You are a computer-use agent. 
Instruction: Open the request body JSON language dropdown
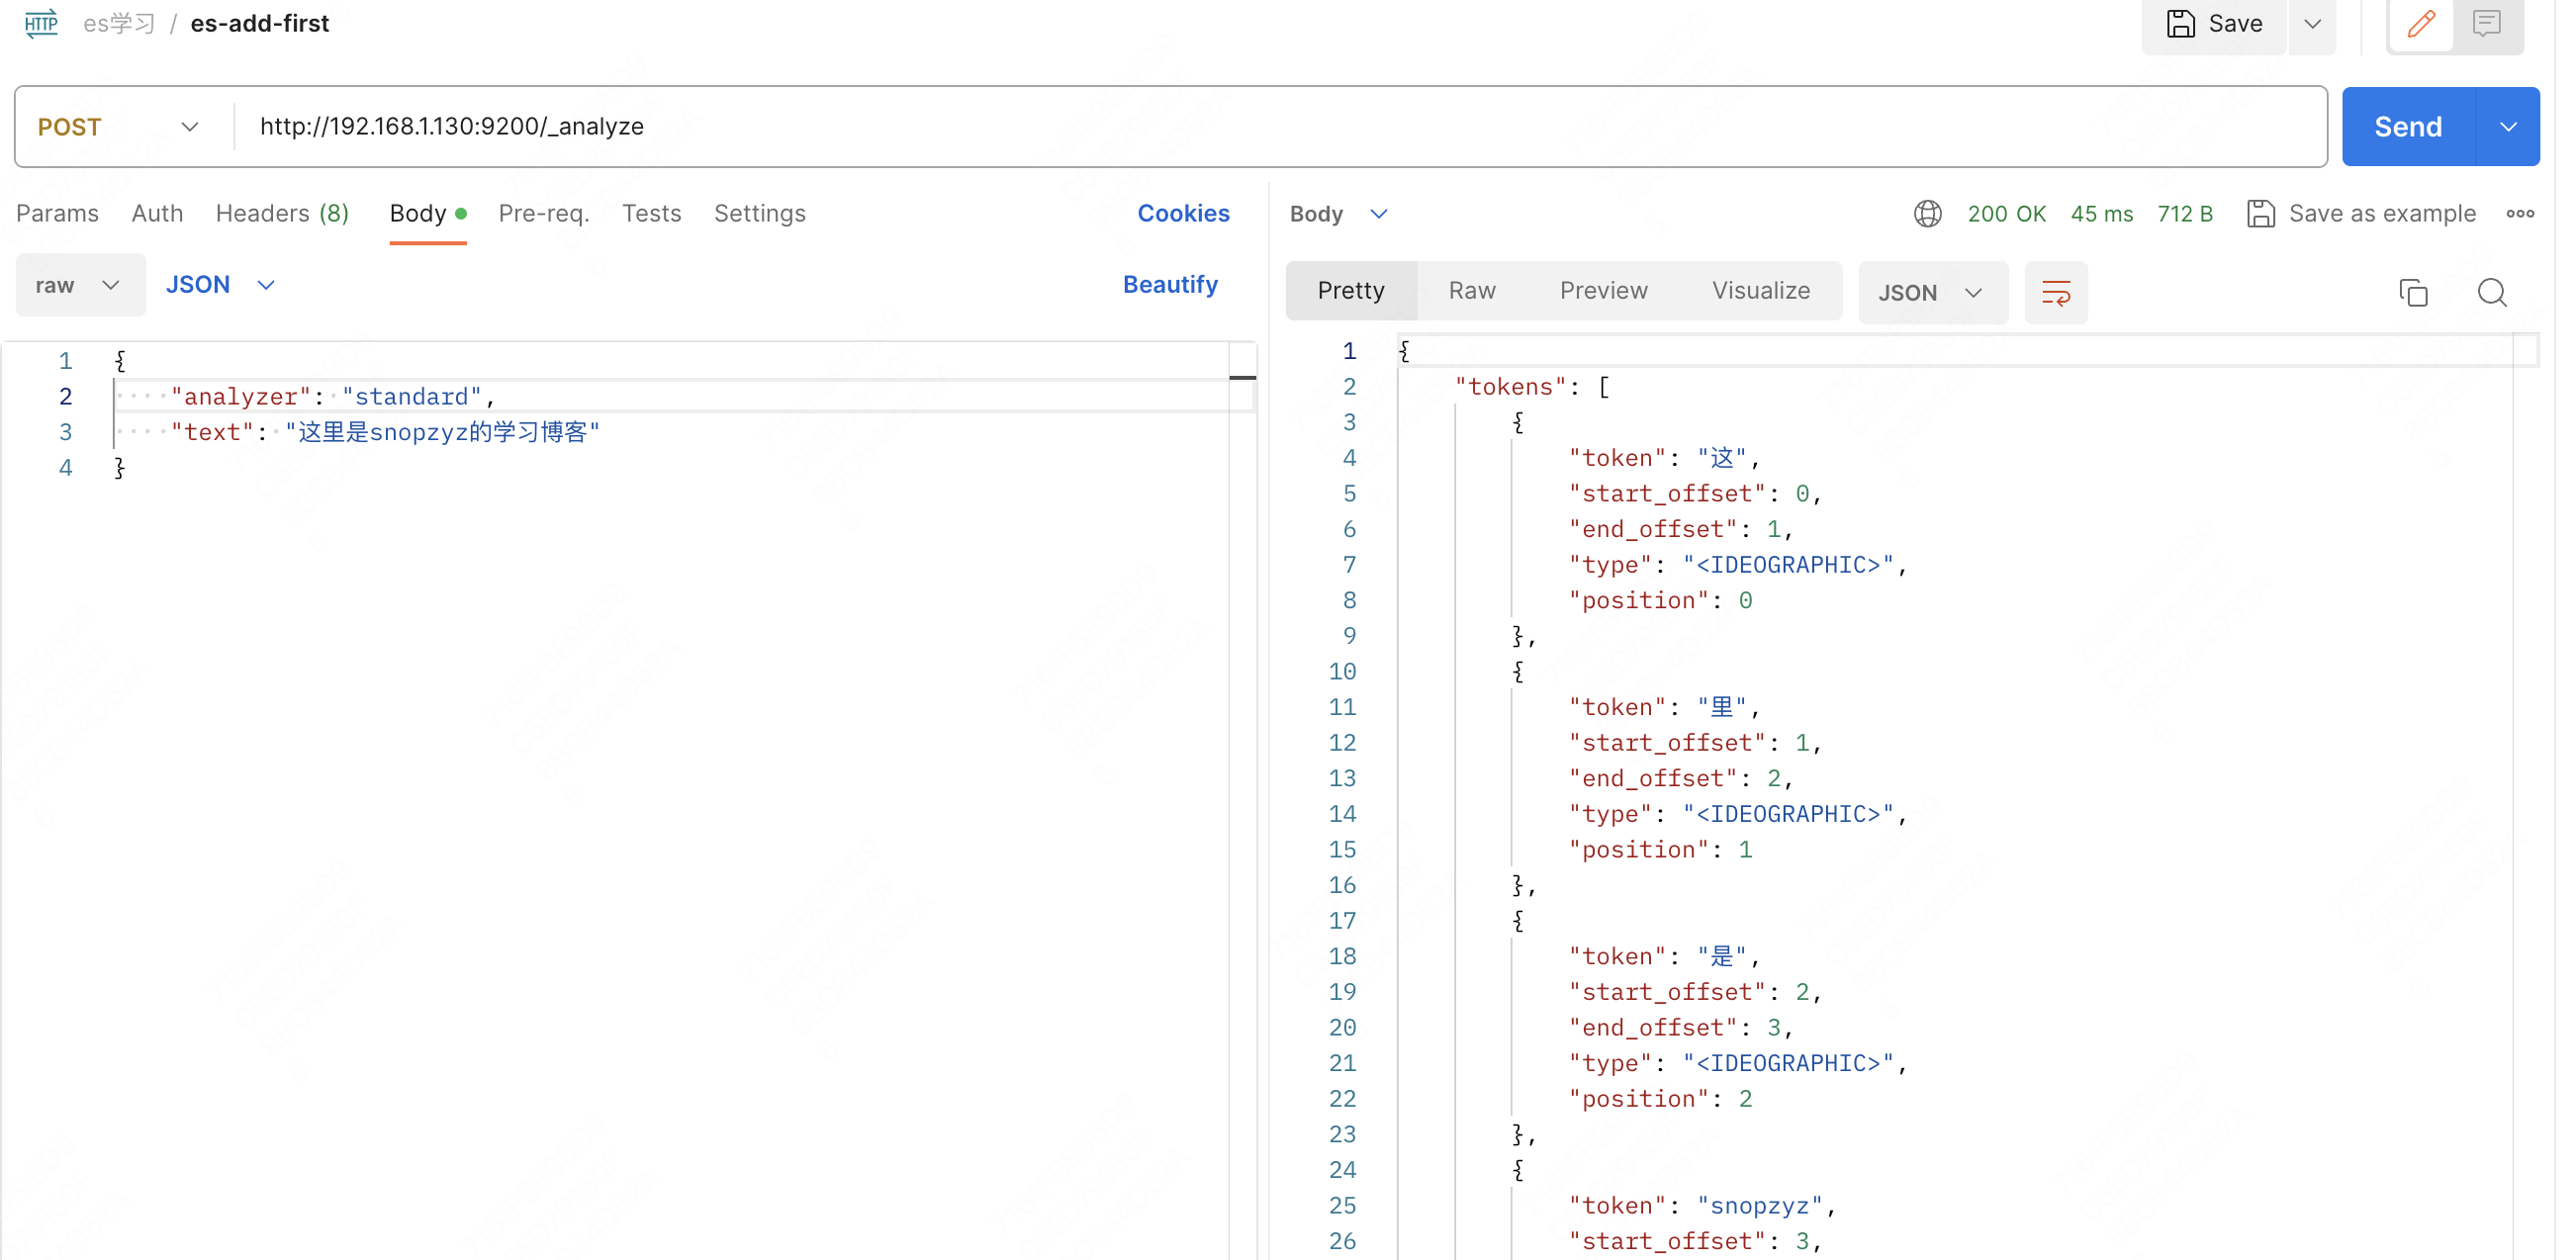point(220,285)
